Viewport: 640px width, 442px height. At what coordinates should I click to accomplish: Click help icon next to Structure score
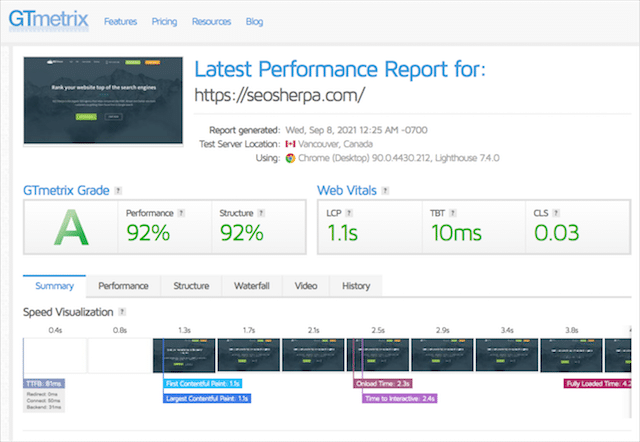pyautogui.click(x=262, y=213)
